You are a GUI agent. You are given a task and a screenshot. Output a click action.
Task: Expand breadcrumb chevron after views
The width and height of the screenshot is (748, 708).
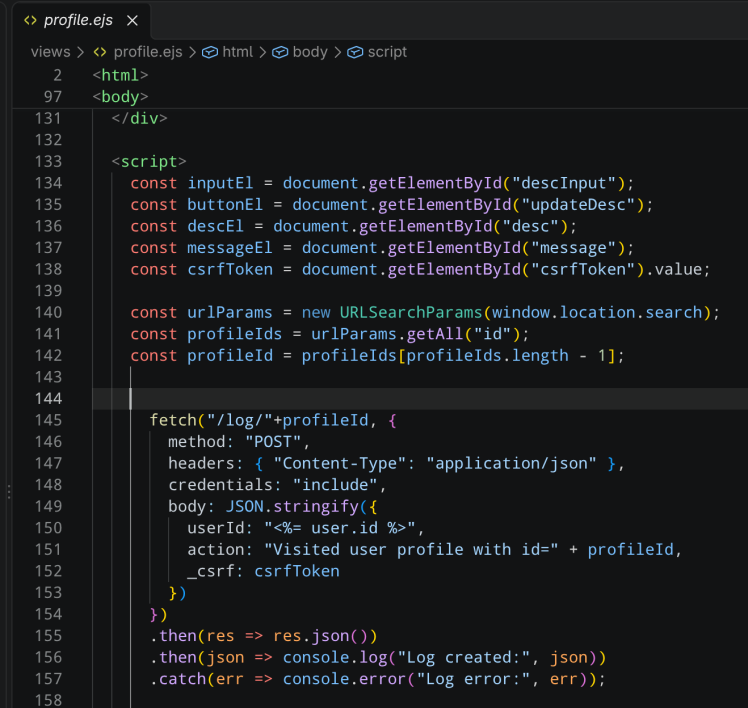tap(81, 52)
